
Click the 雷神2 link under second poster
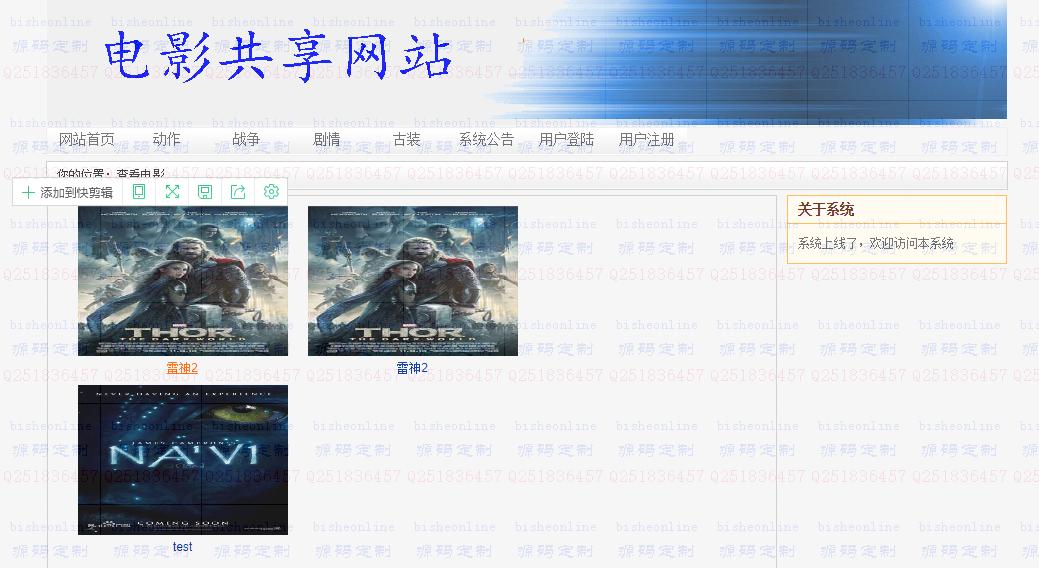tap(412, 368)
